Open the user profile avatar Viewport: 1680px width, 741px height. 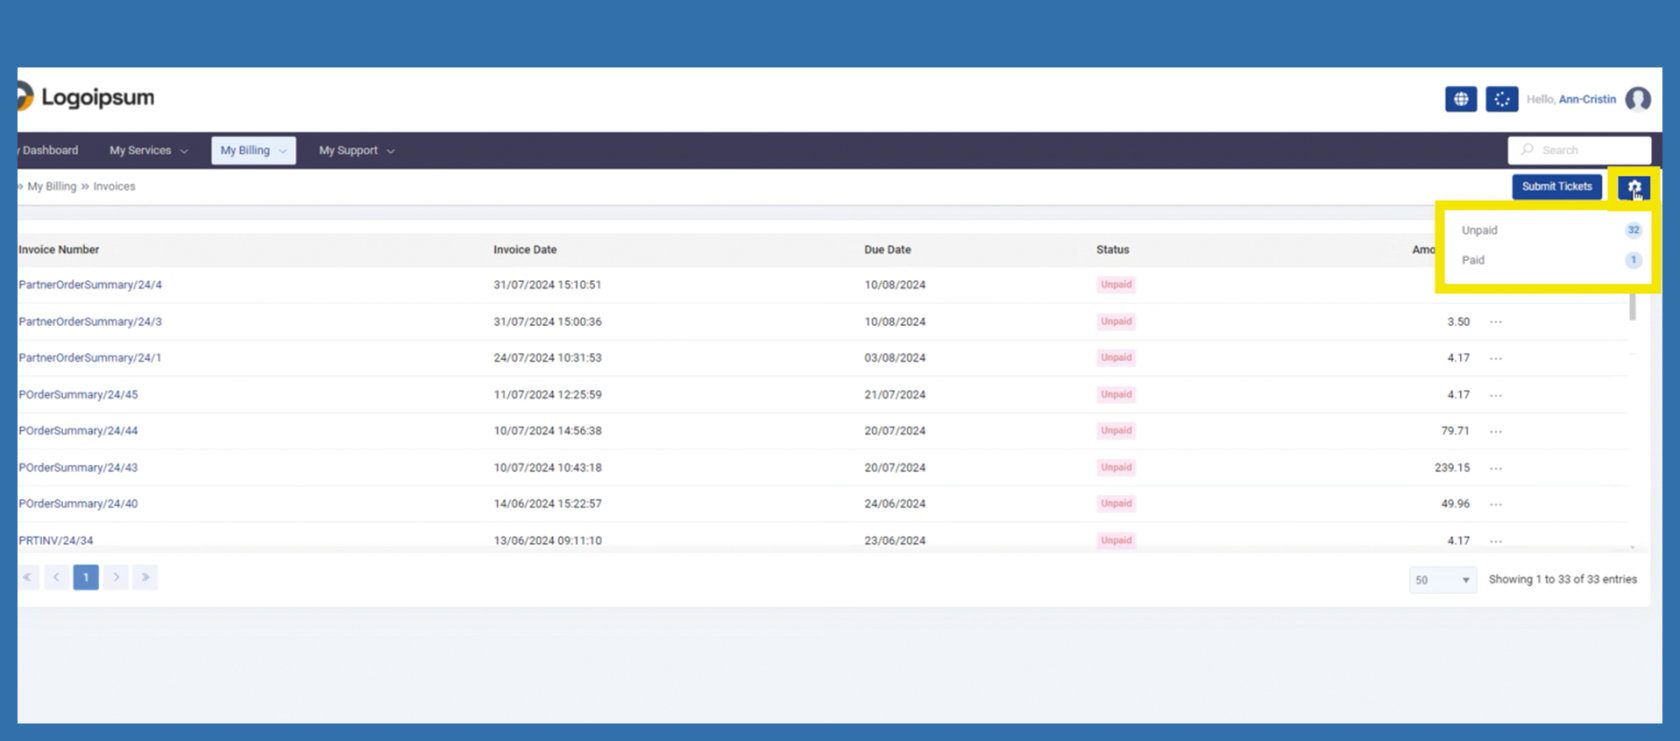tap(1637, 99)
